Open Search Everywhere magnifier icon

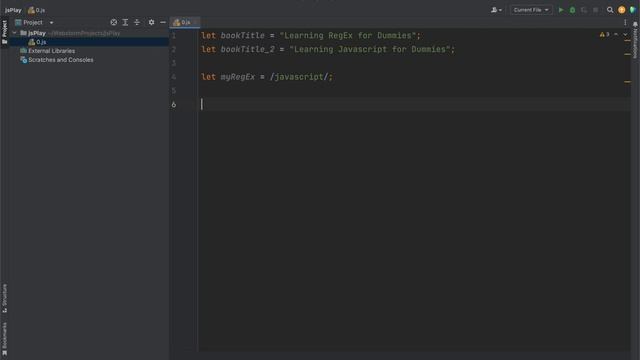click(610, 10)
